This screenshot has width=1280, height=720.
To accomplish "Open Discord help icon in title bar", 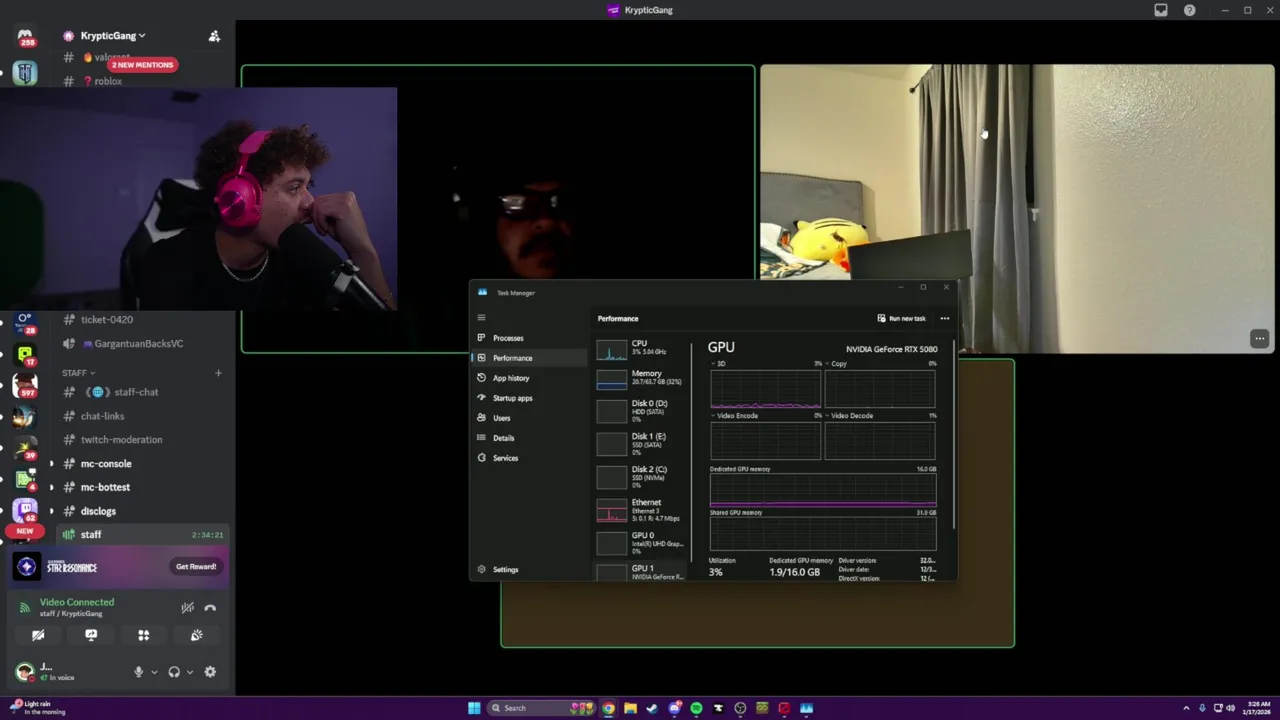I will [1189, 10].
